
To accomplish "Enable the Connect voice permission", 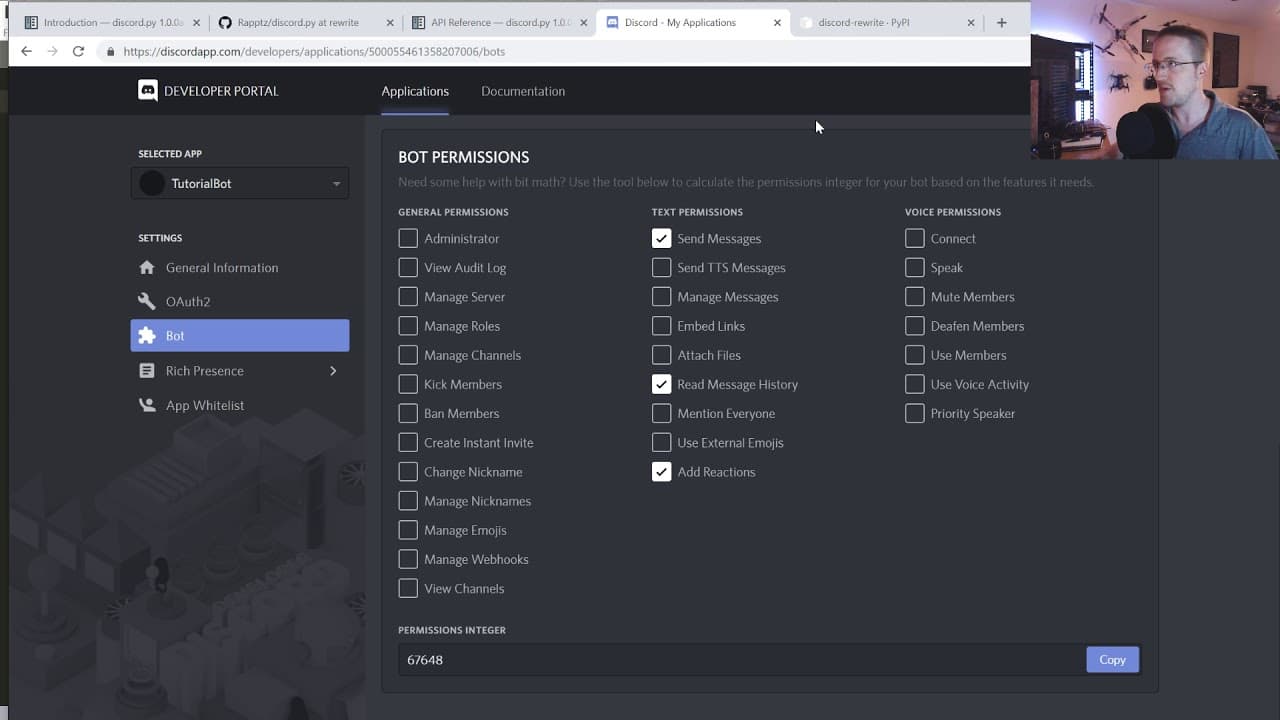I will point(914,238).
